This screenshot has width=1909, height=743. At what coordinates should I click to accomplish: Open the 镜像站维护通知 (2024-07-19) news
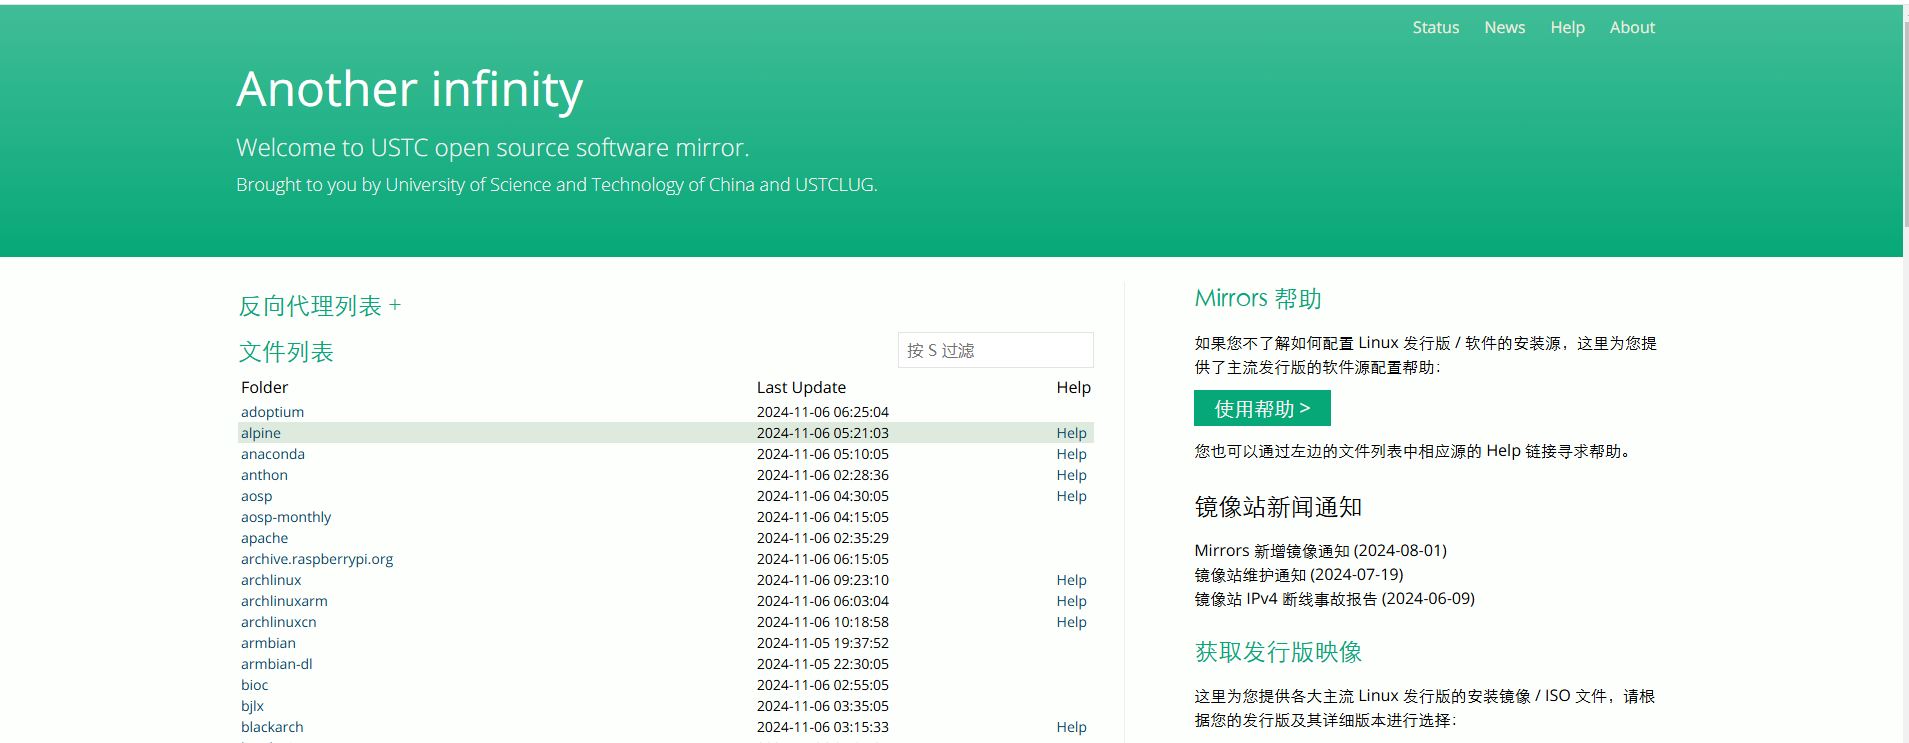pyautogui.click(x=1298, y=575)
